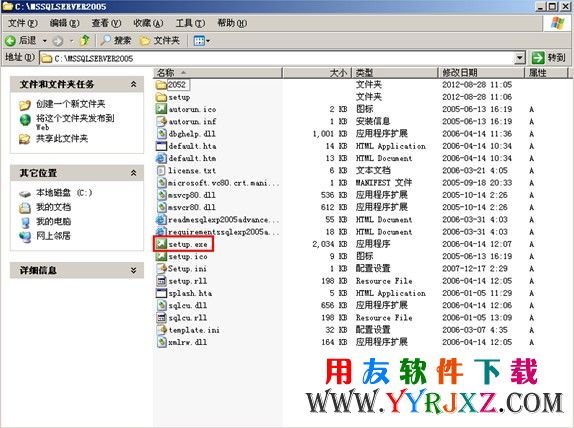Viewport: 574px width, 428px height.
Task: Select the msvcp80.dll file icon
Action: 161,195
